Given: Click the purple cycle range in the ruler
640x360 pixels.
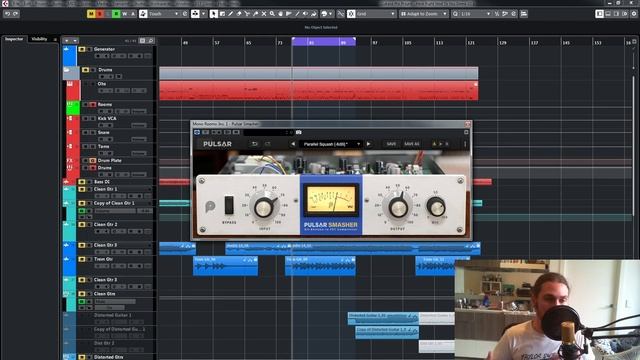Looking at the screenshot, I should point(324,41).
